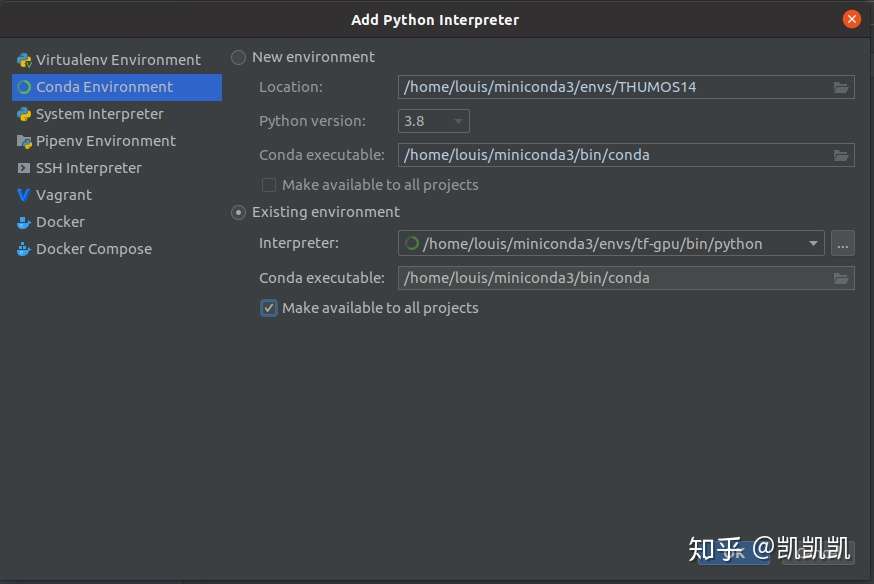
Task: Click the 'Interpreter:' label
Action: (x=299, y=243)
